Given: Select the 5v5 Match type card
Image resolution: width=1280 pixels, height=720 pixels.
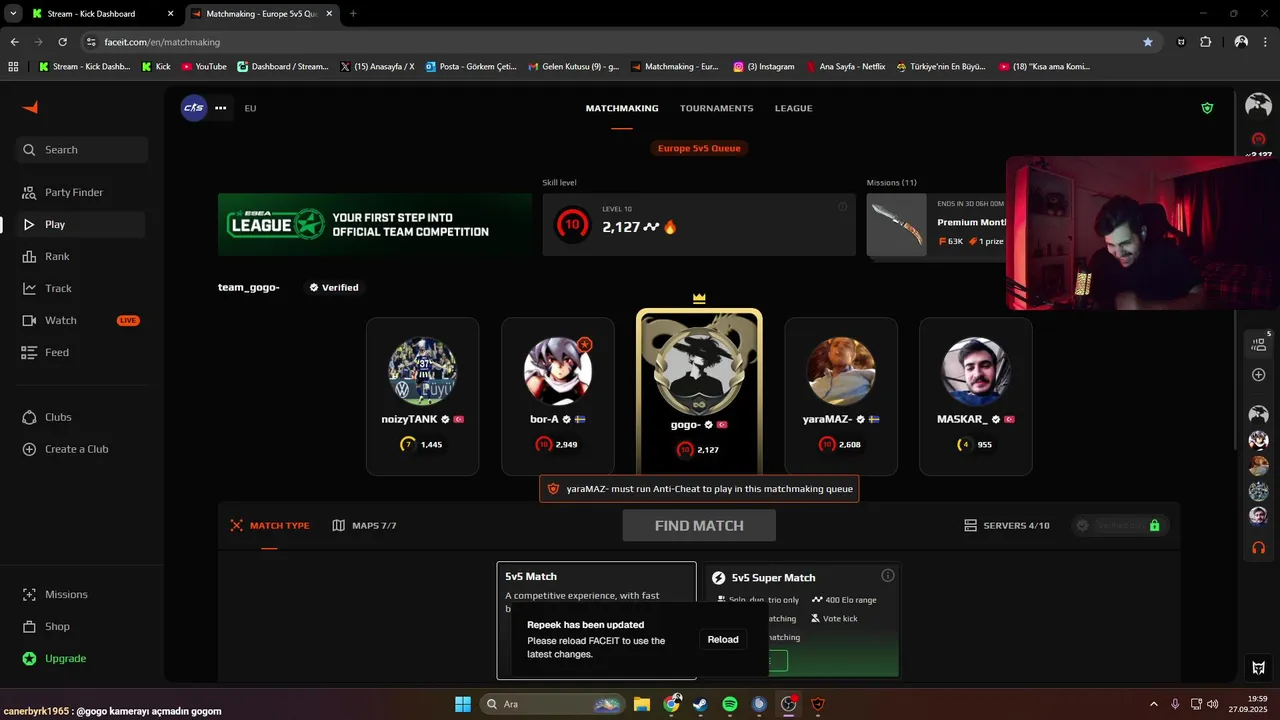Looking at the screenshot, I should tap(597, 620).
